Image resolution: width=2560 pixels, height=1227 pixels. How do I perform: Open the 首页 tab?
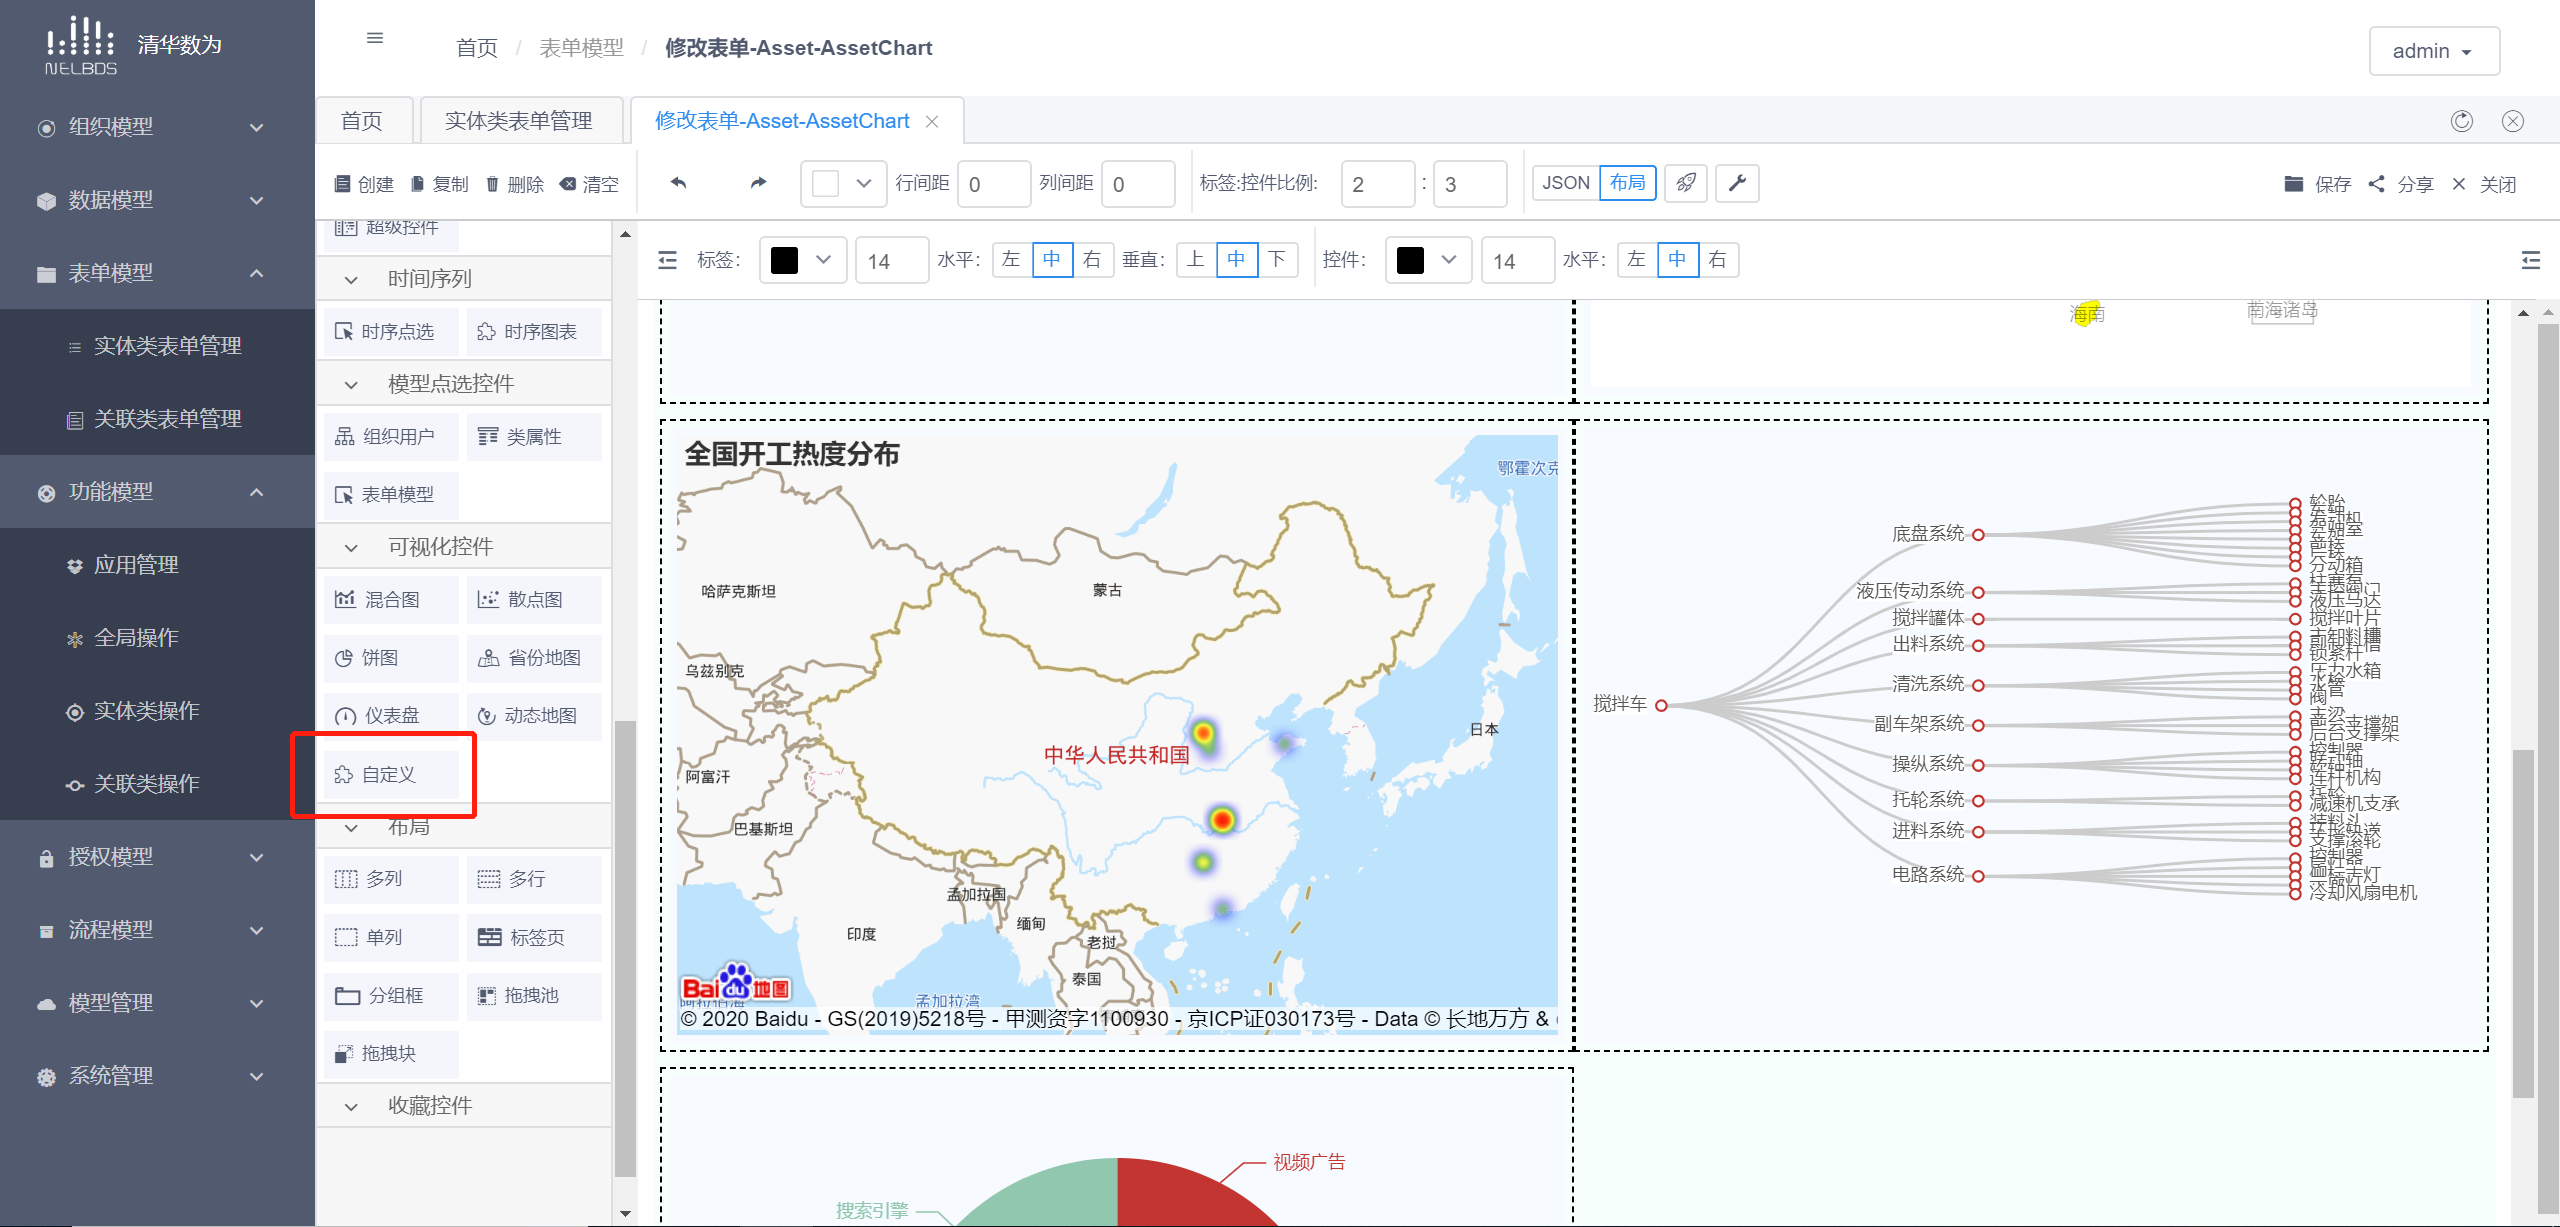(362, 121)
